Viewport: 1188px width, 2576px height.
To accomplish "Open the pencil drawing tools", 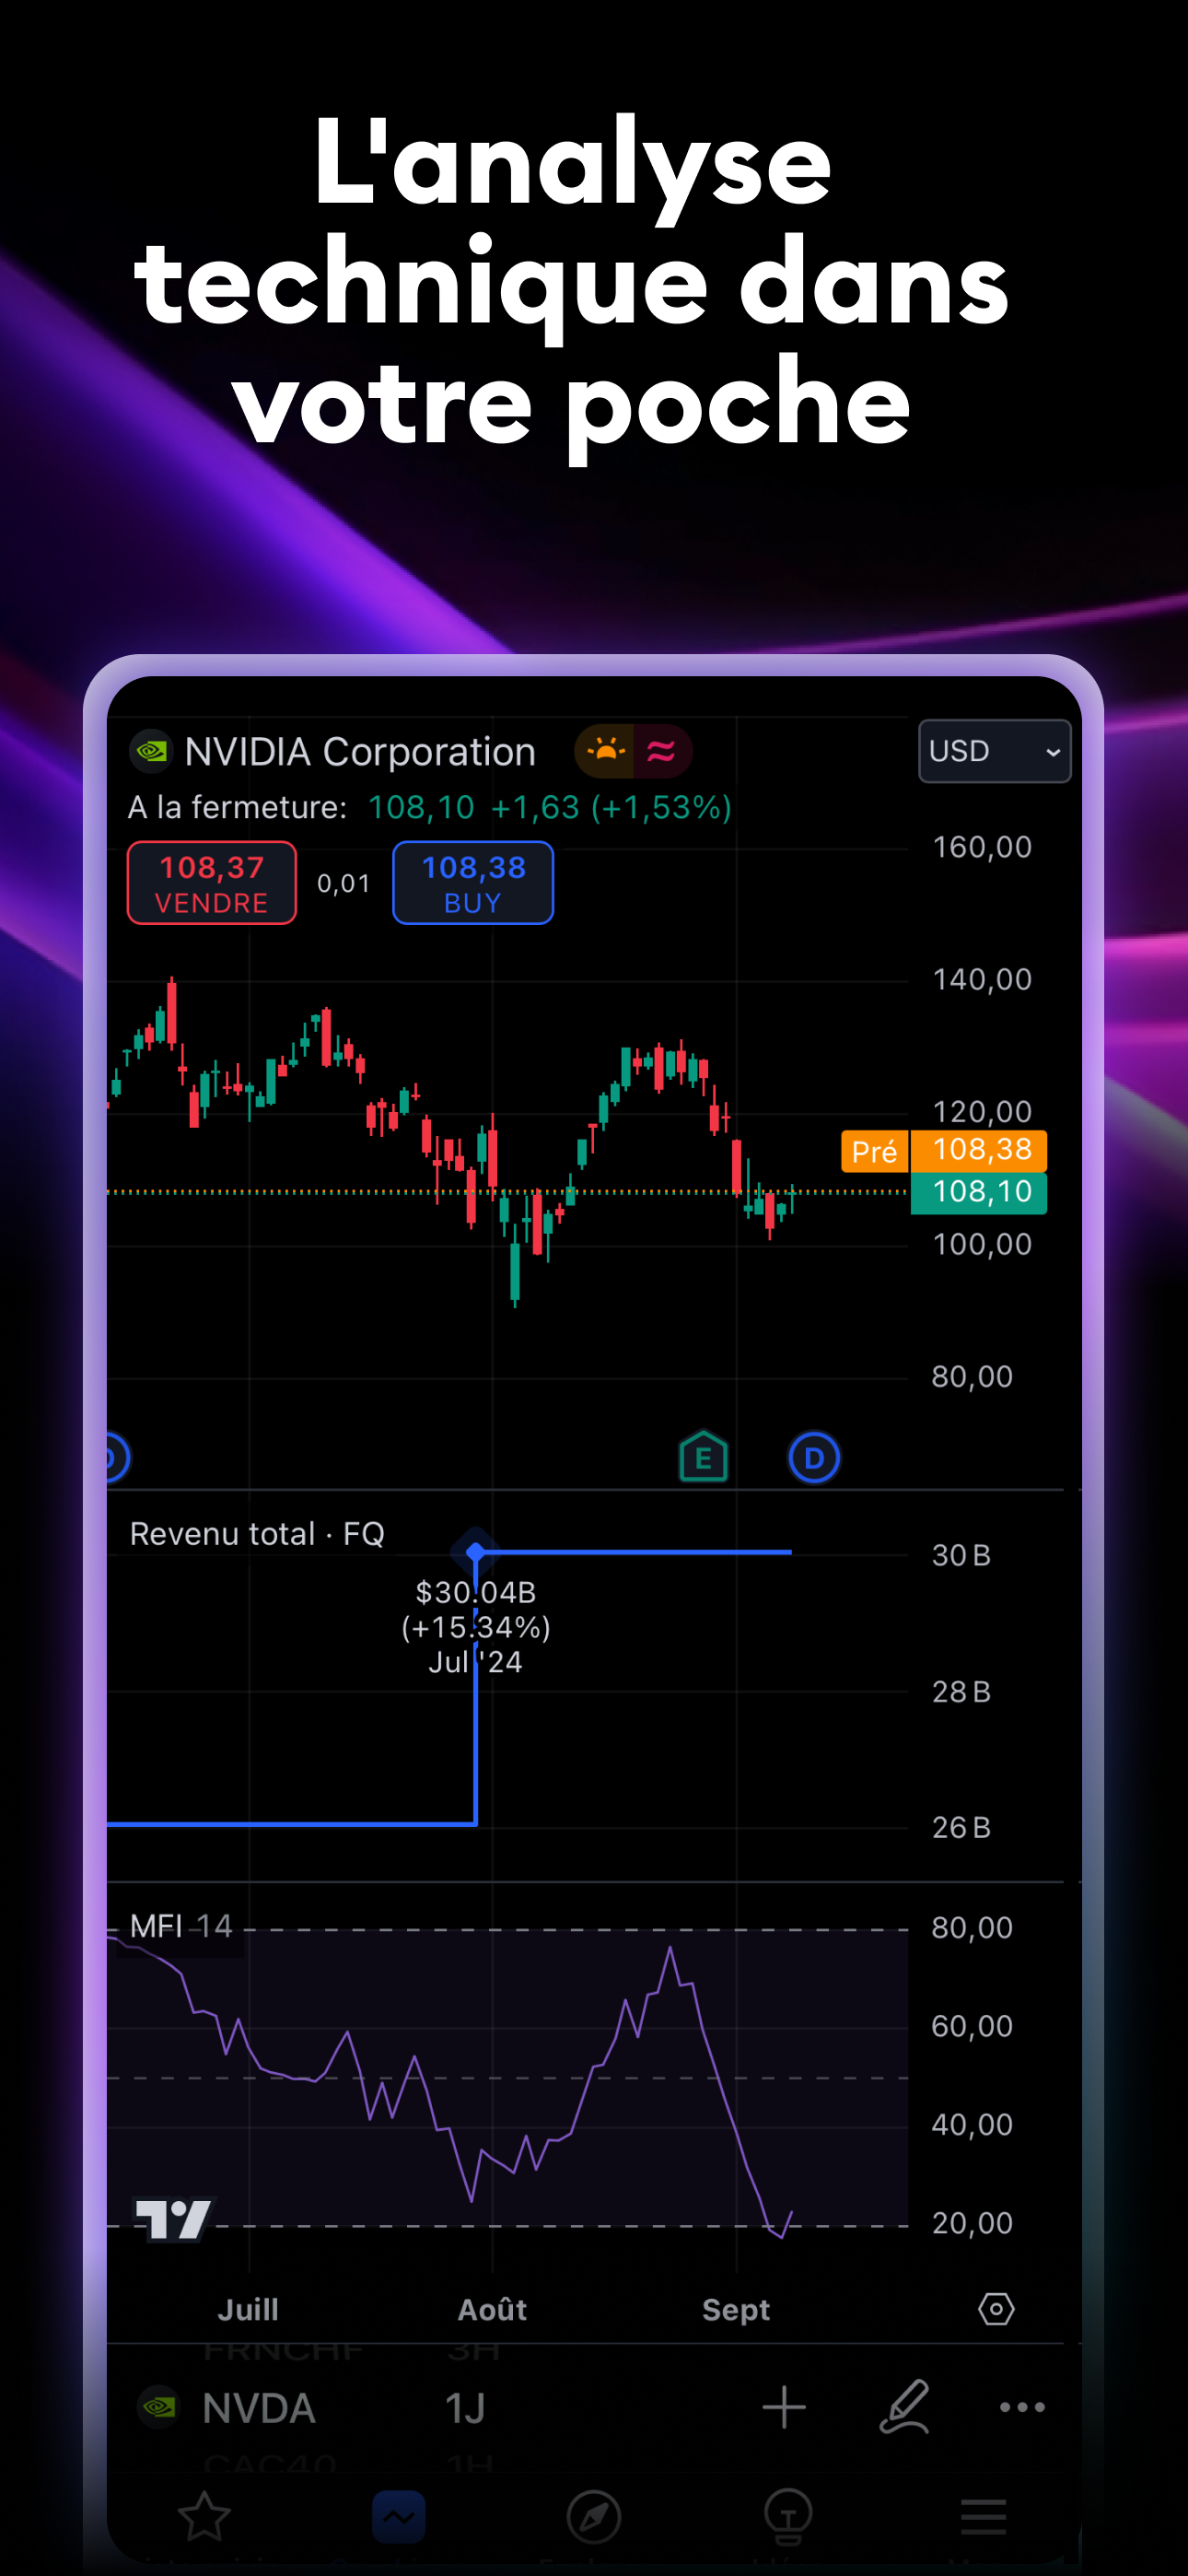I will tap(904, 2407).
